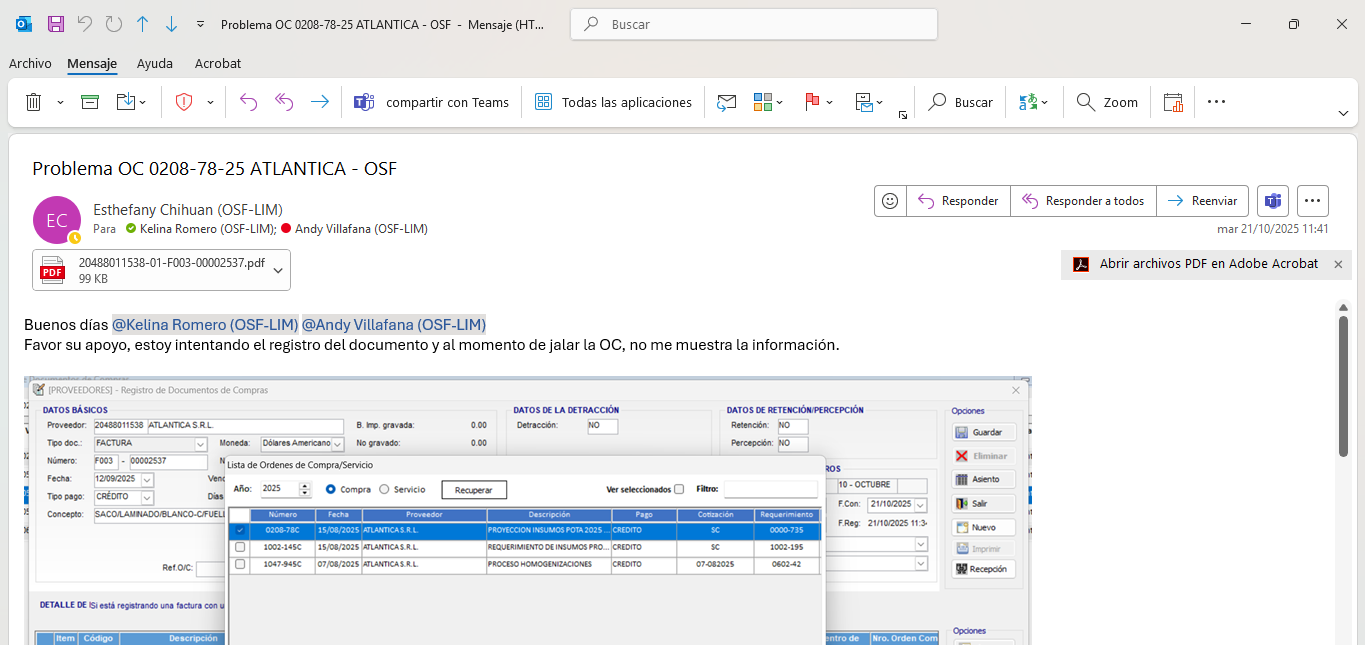
Task: Click the Share to Teams ribbon icon
Action: [363, 102]
